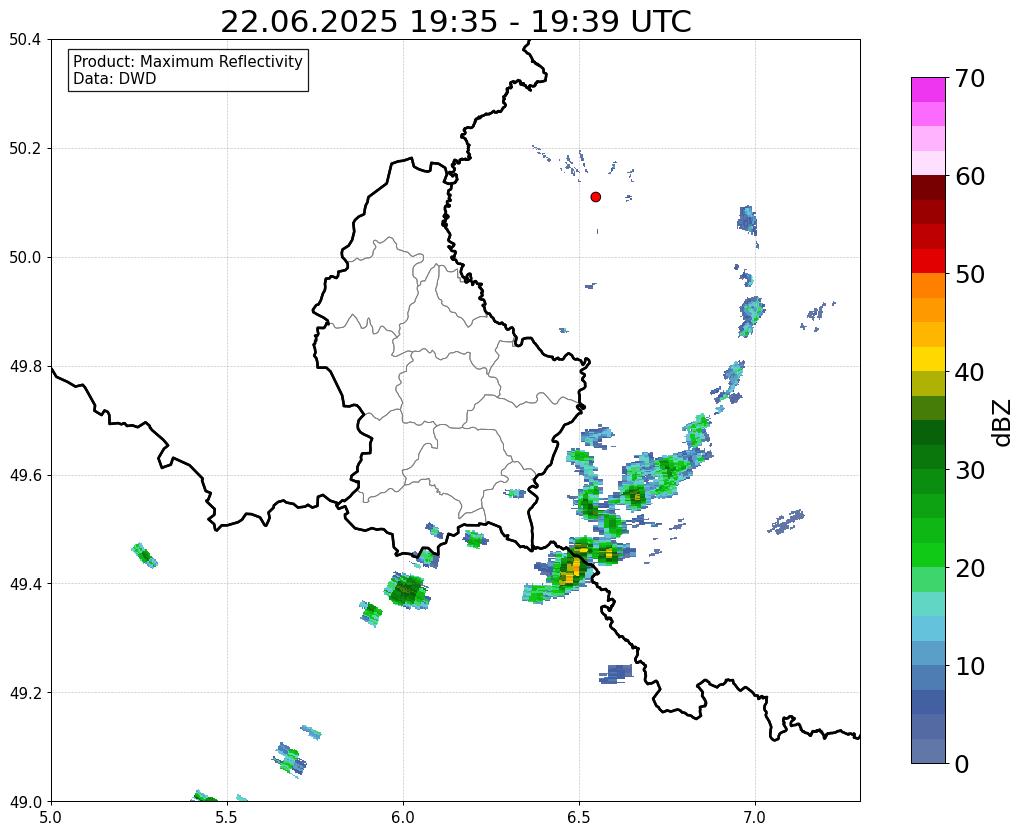The height and width of the screenshot is (834, 1023).
Task: Select the 'Data: DWD' label
Action: (x=115, y=79)
